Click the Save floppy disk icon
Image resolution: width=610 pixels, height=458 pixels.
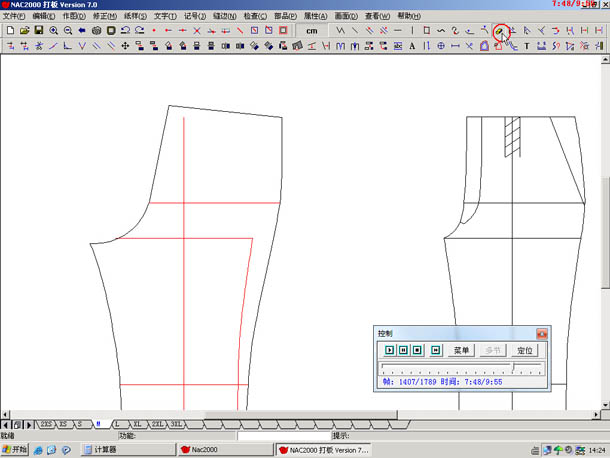(39, 30)
